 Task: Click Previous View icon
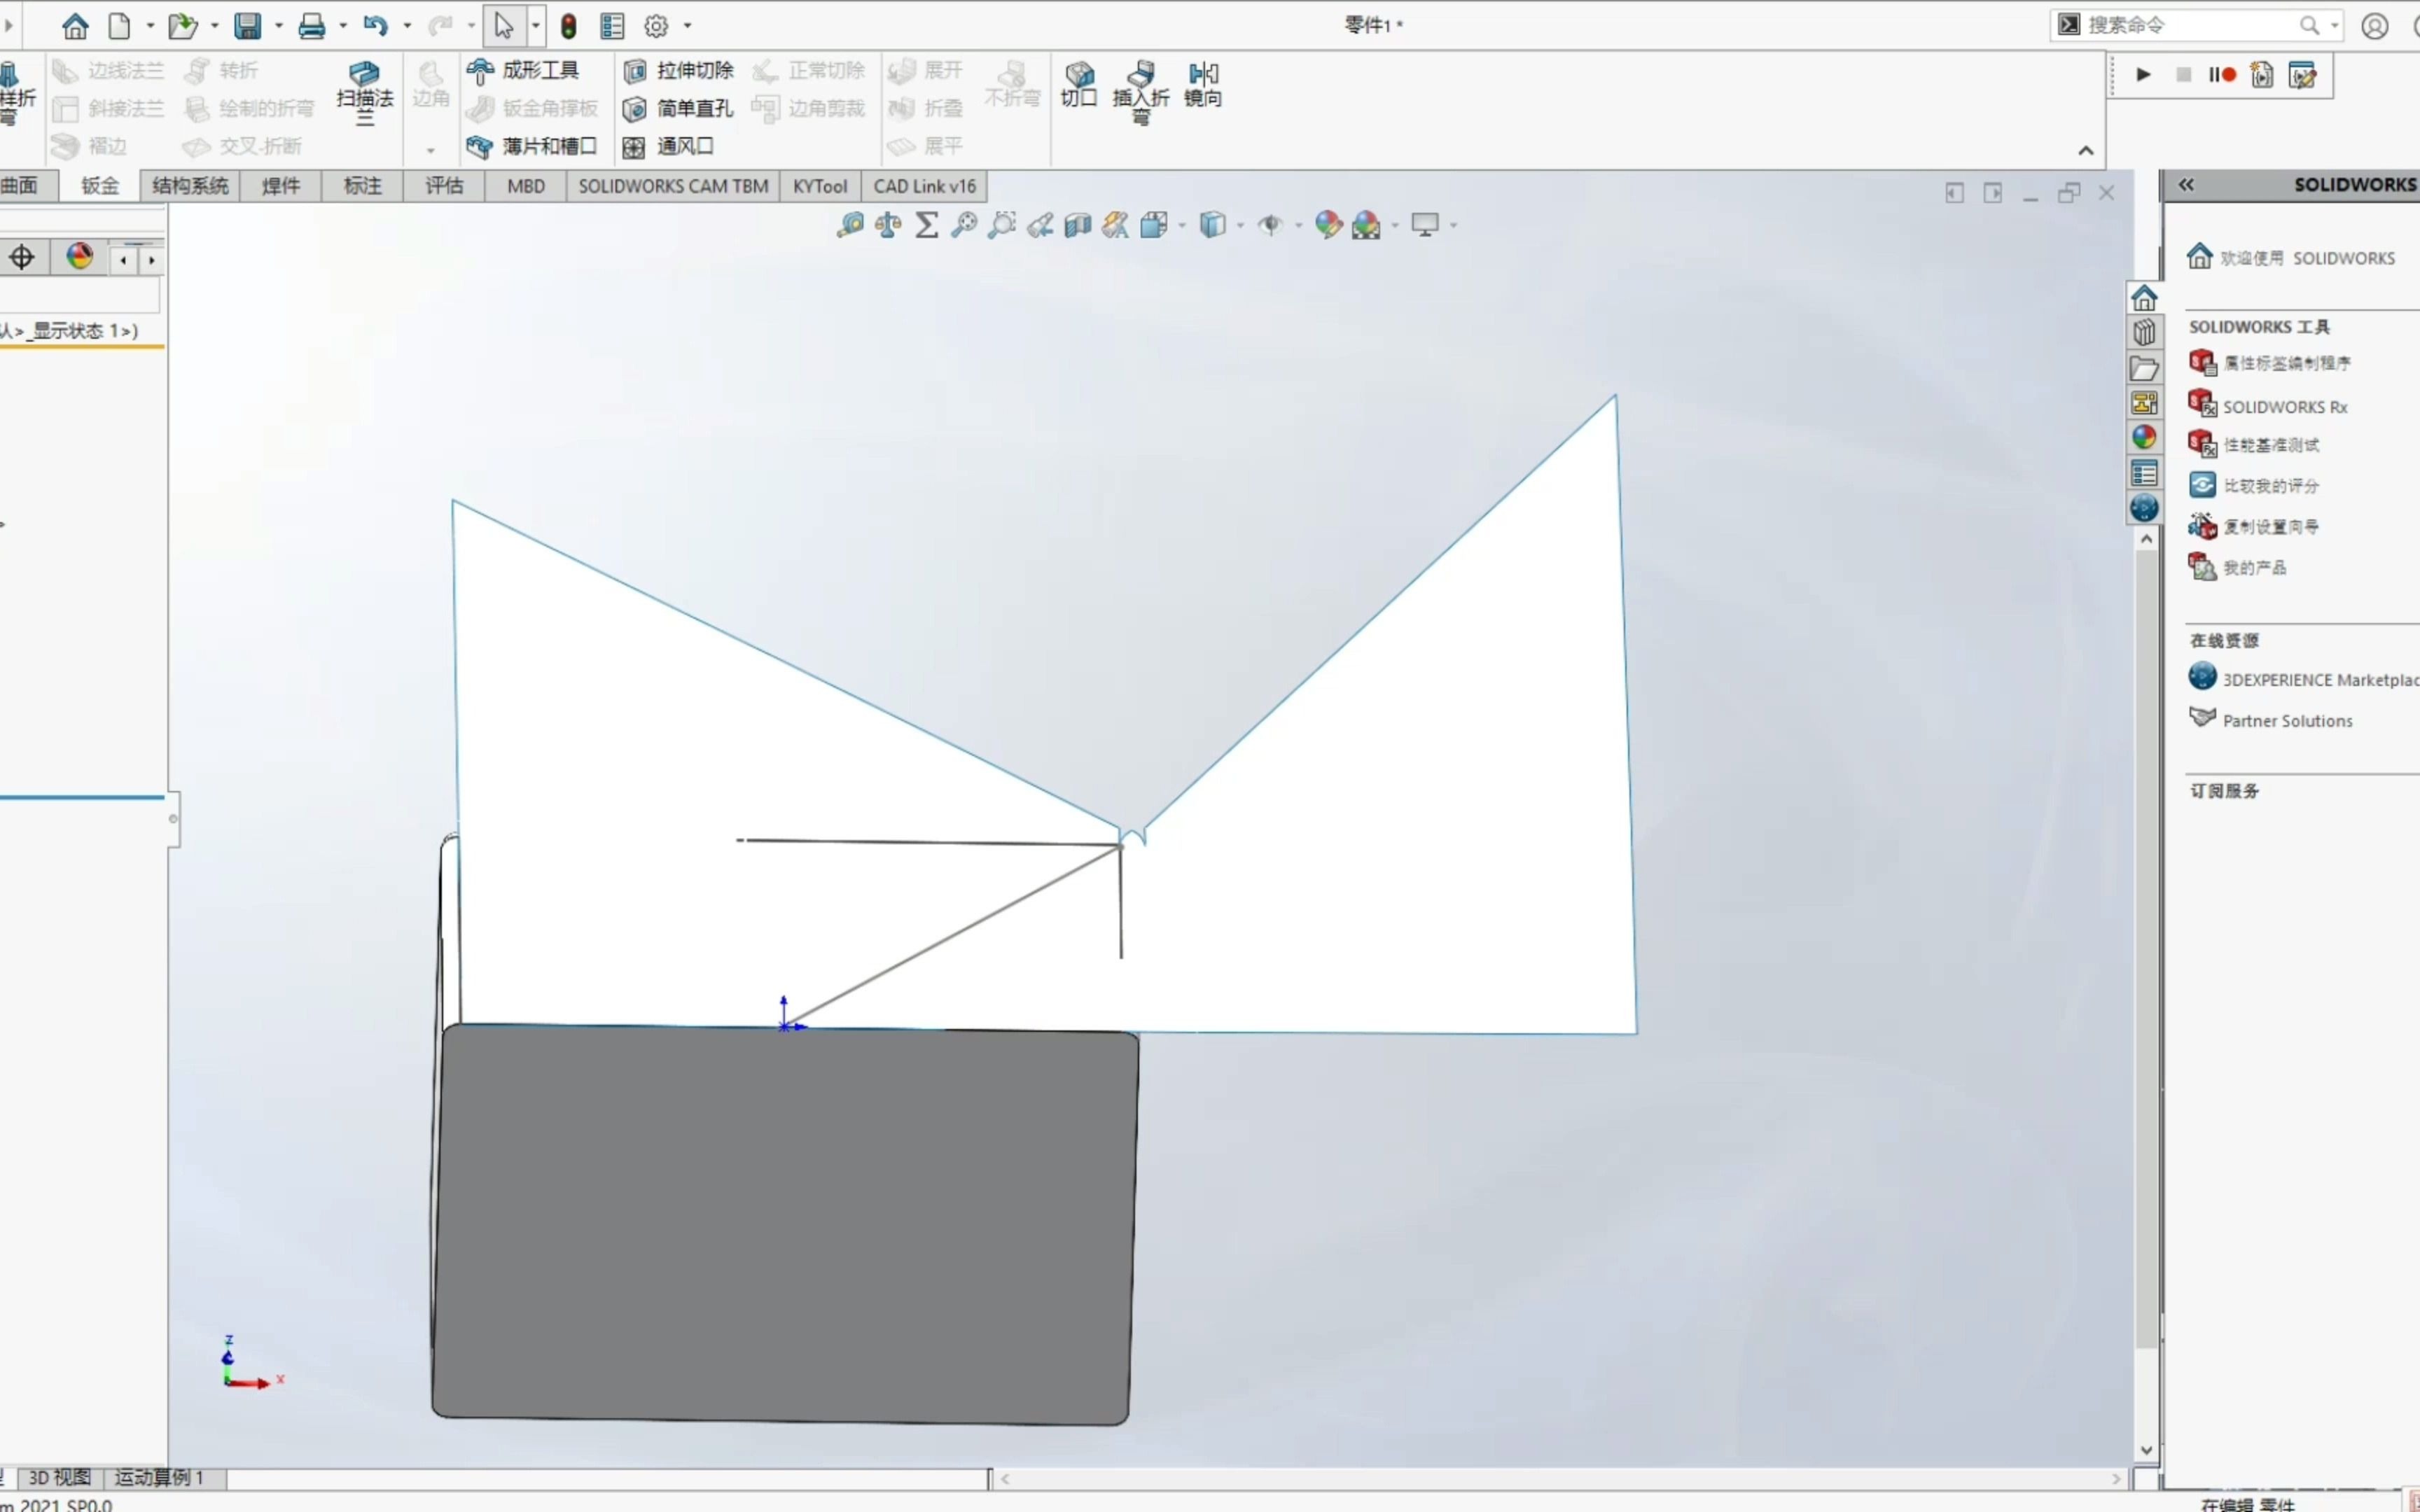(1040, 225)
